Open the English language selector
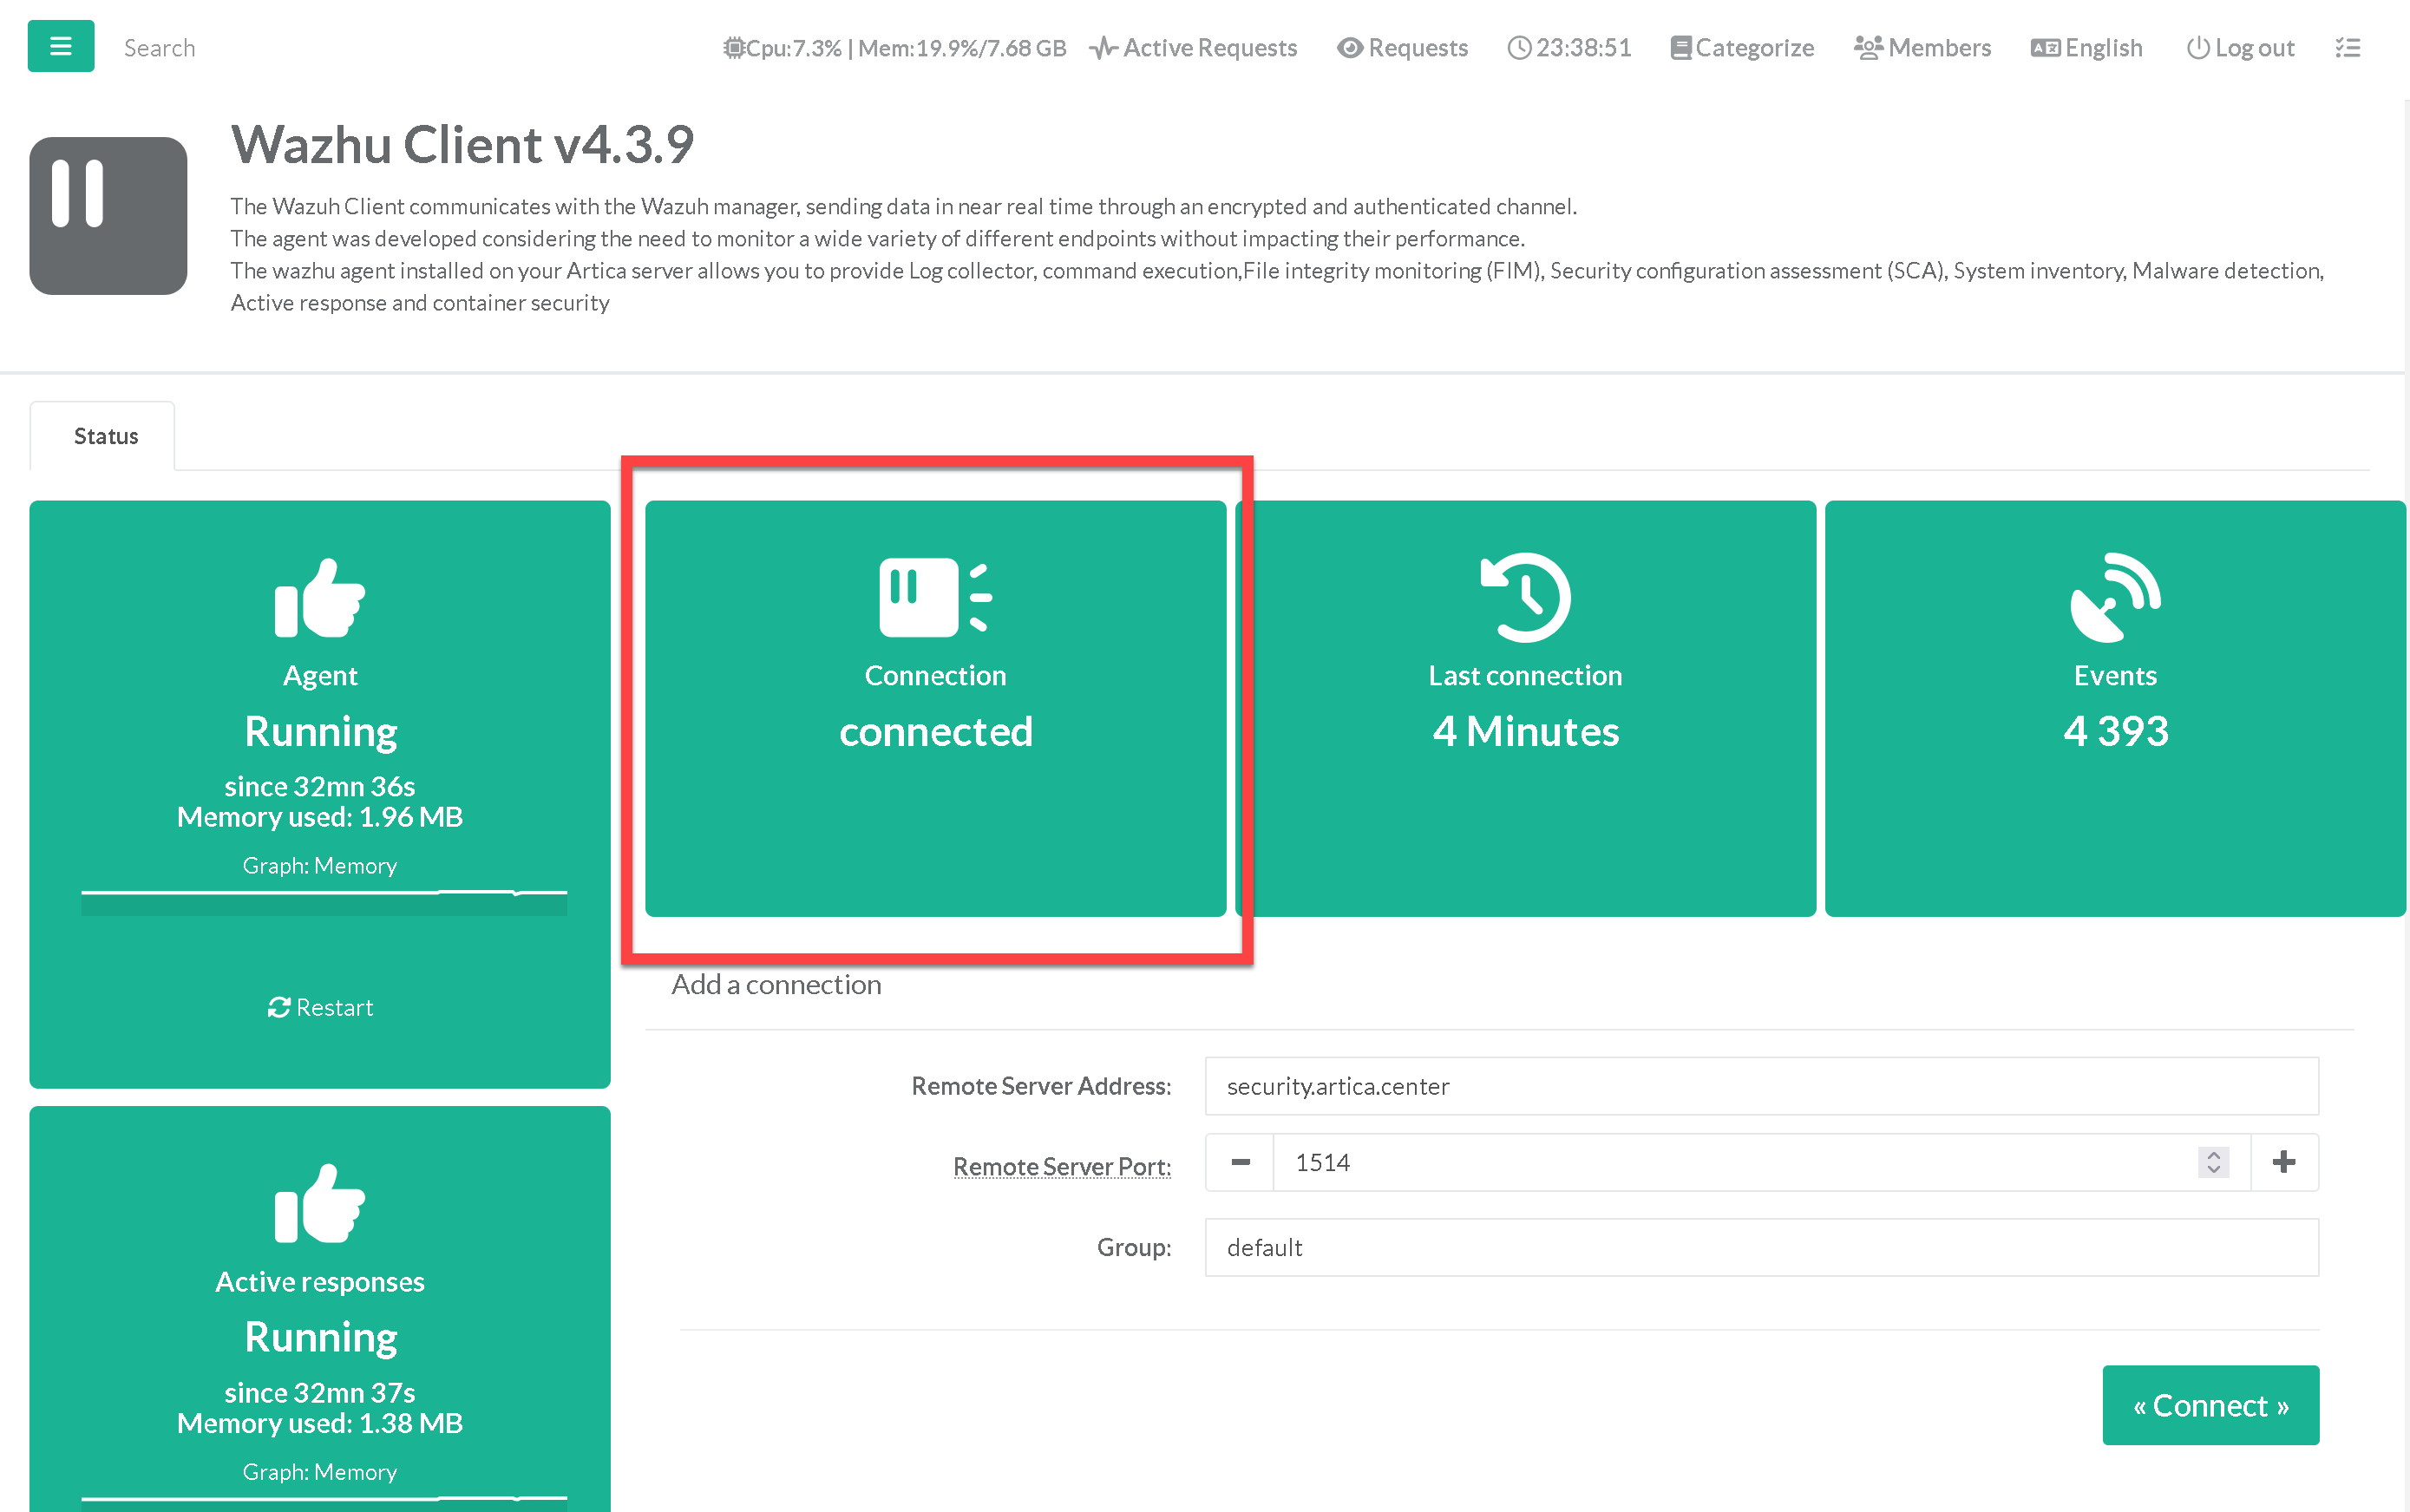 2087,48
